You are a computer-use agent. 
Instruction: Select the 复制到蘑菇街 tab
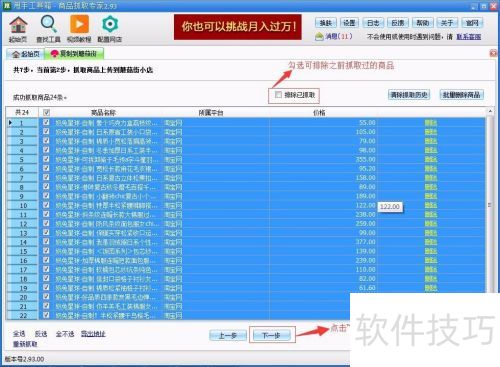pos(74,53)
